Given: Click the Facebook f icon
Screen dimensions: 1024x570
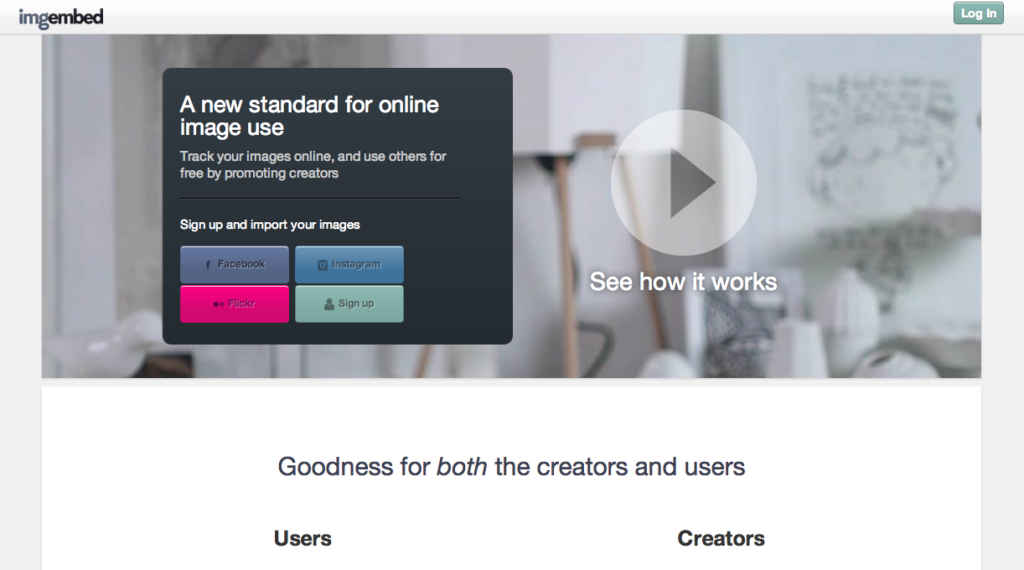Looking at the screenshot, I should (x=208, y=264).
